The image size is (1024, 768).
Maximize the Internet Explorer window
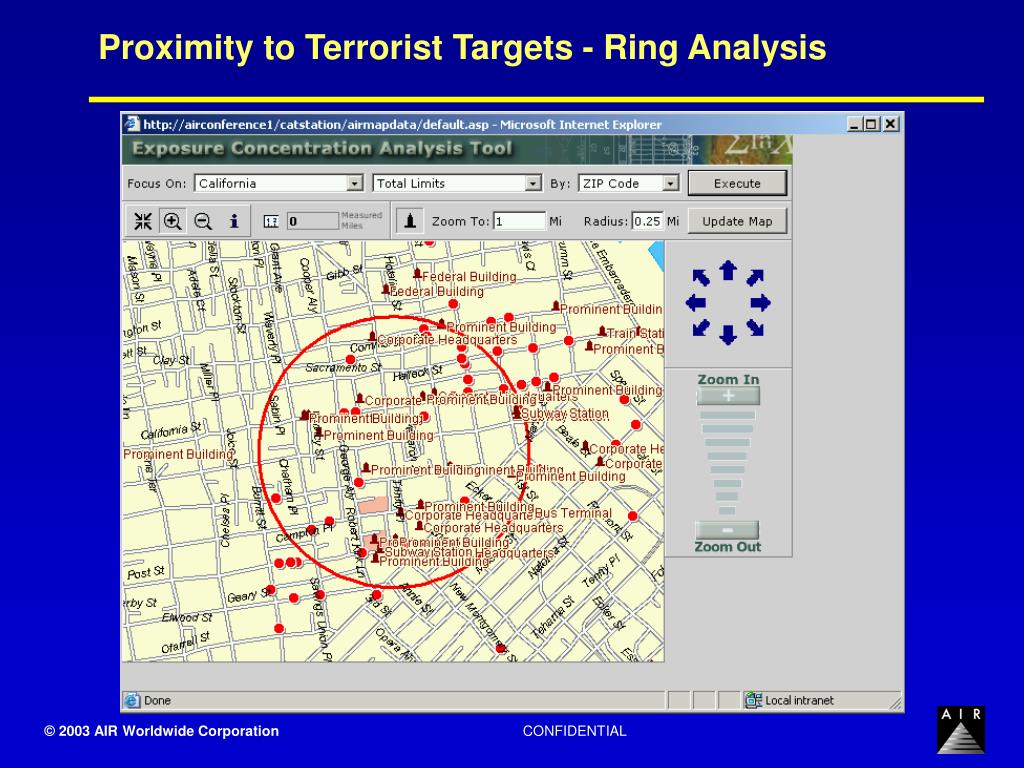click(871, 123)
